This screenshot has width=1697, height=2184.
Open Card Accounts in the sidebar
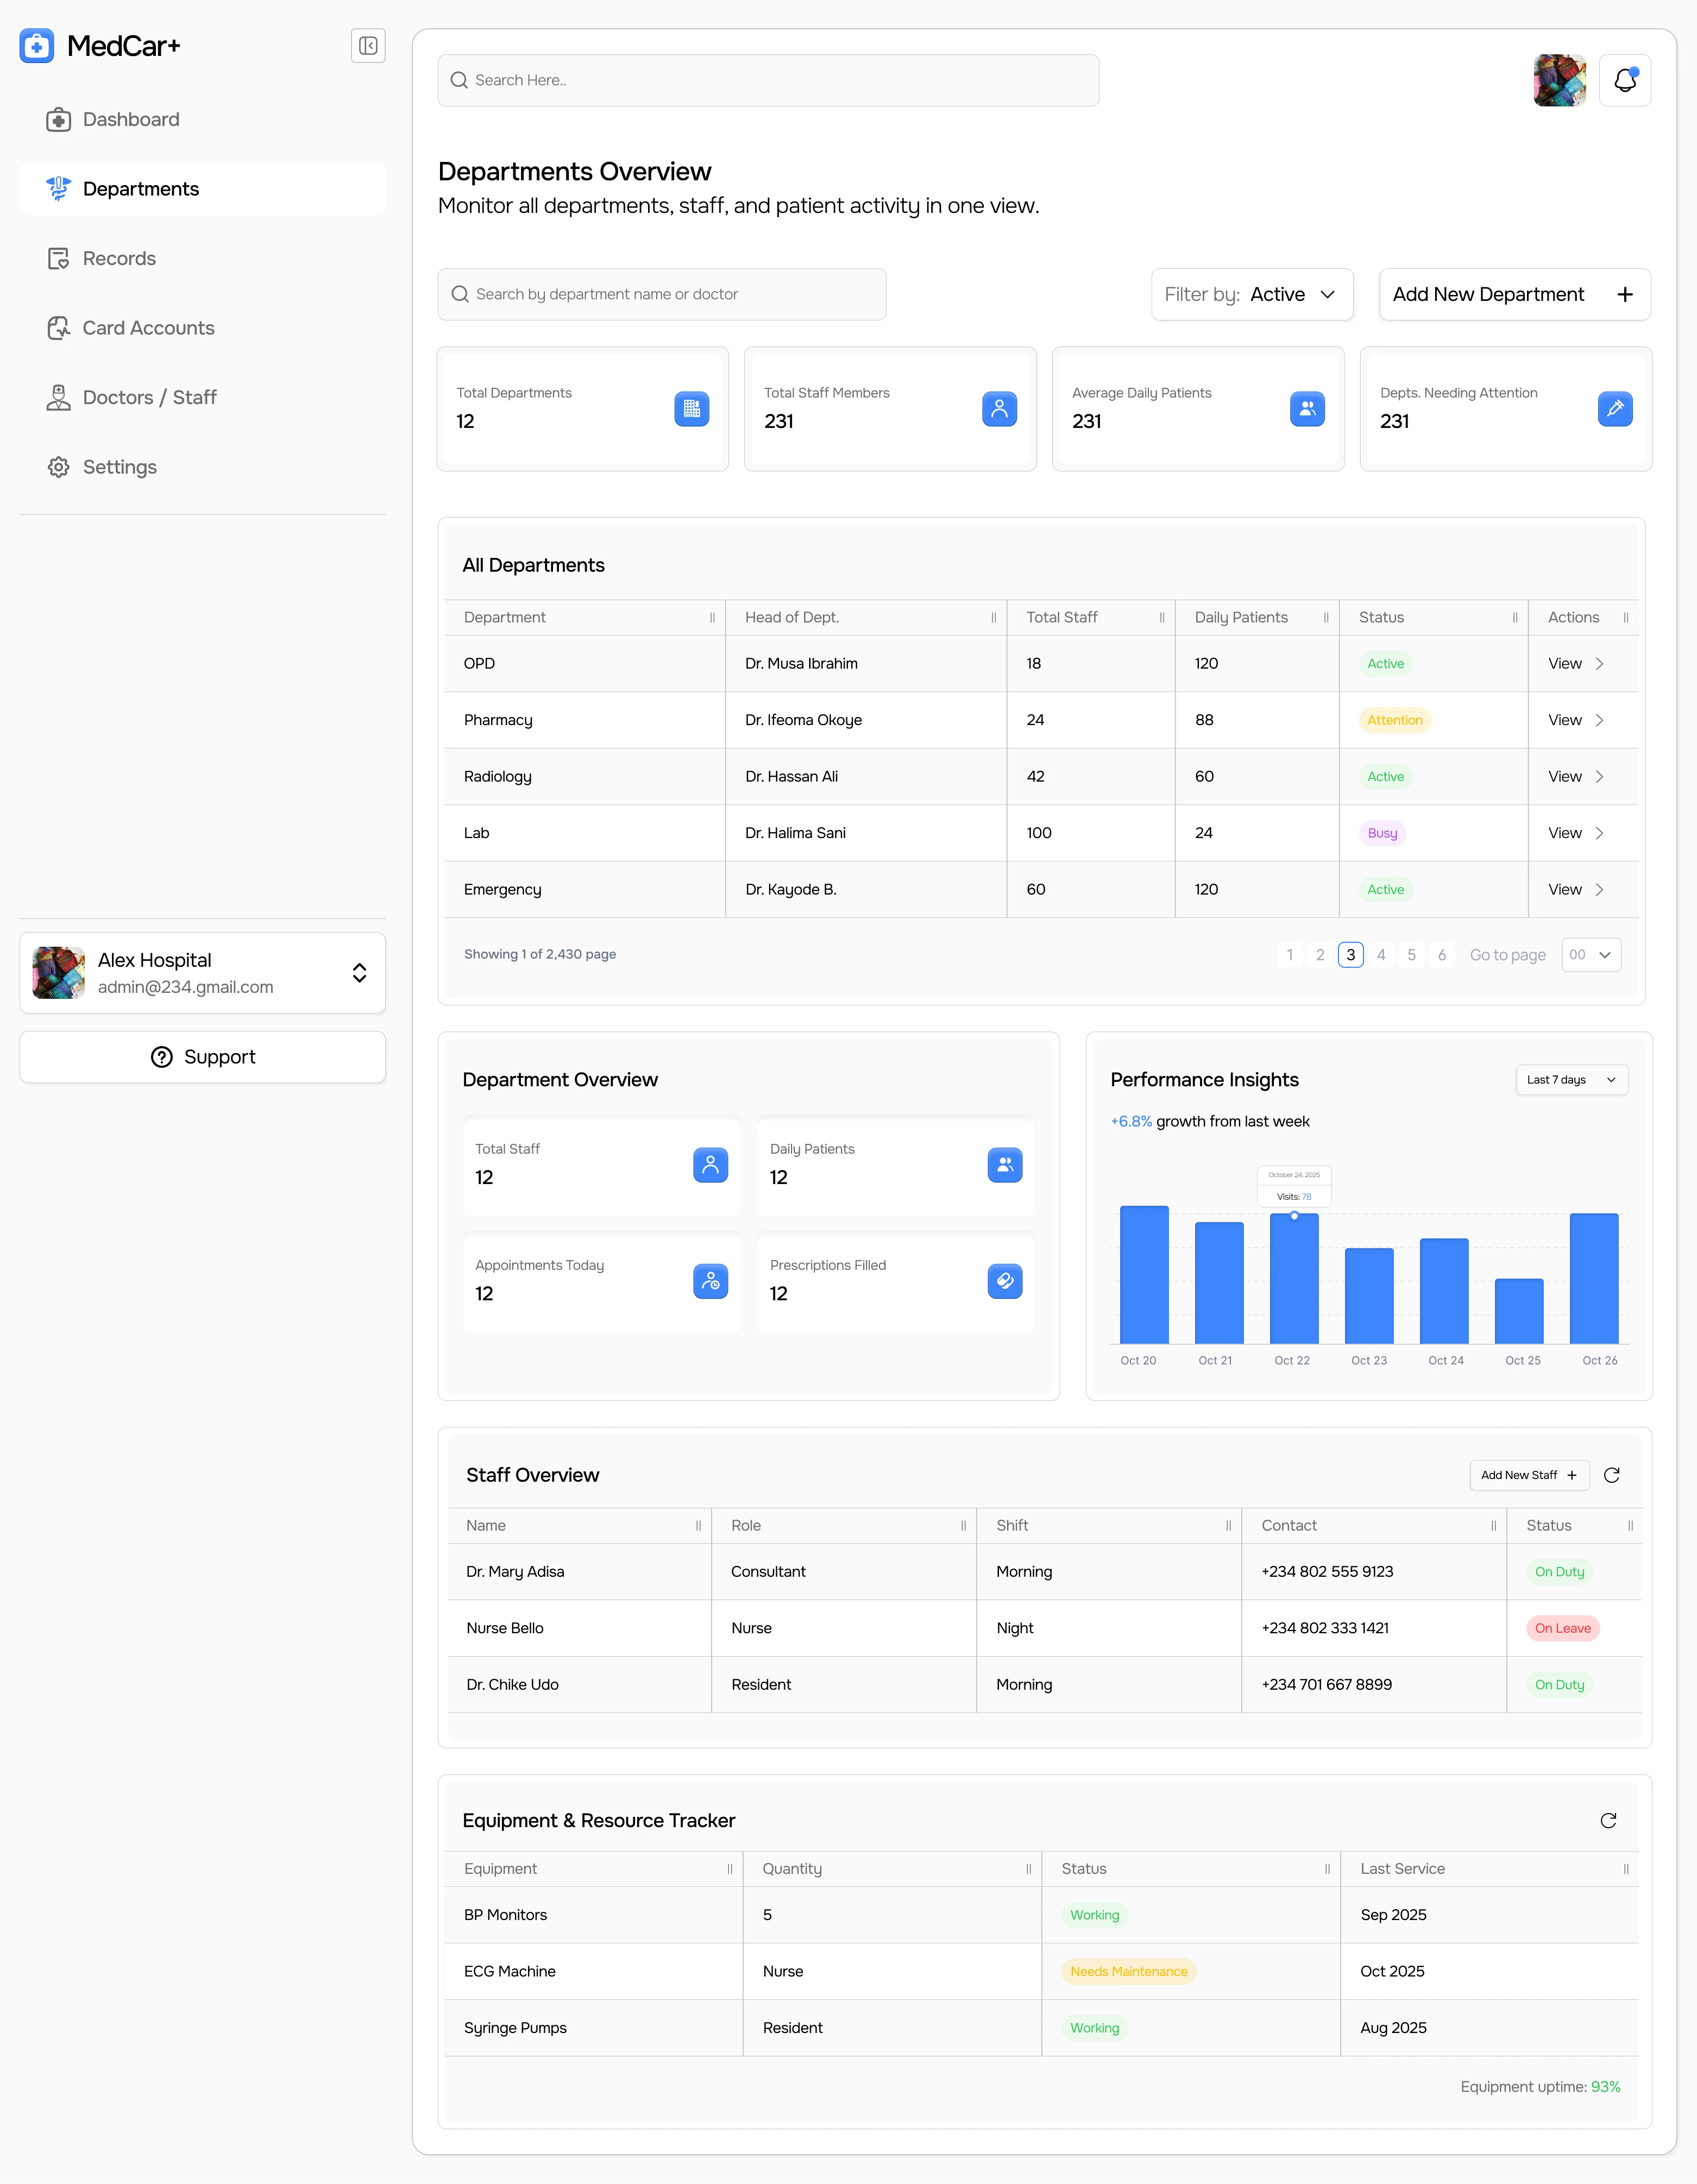tap(148, 328)
